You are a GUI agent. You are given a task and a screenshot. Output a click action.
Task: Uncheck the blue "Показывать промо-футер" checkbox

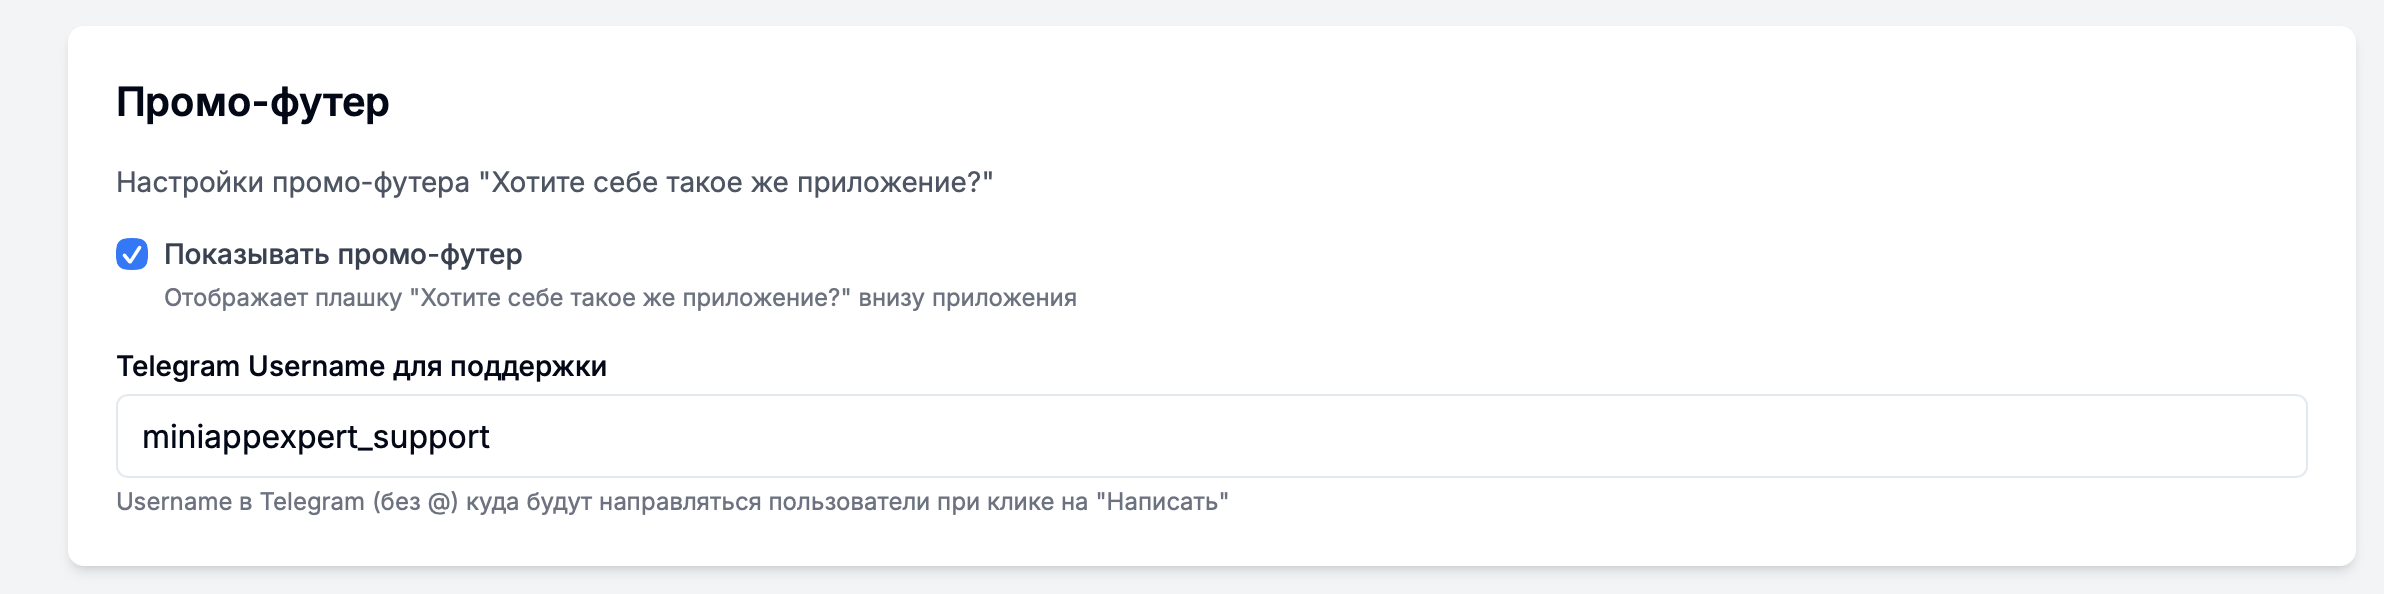tap(132, 254)
